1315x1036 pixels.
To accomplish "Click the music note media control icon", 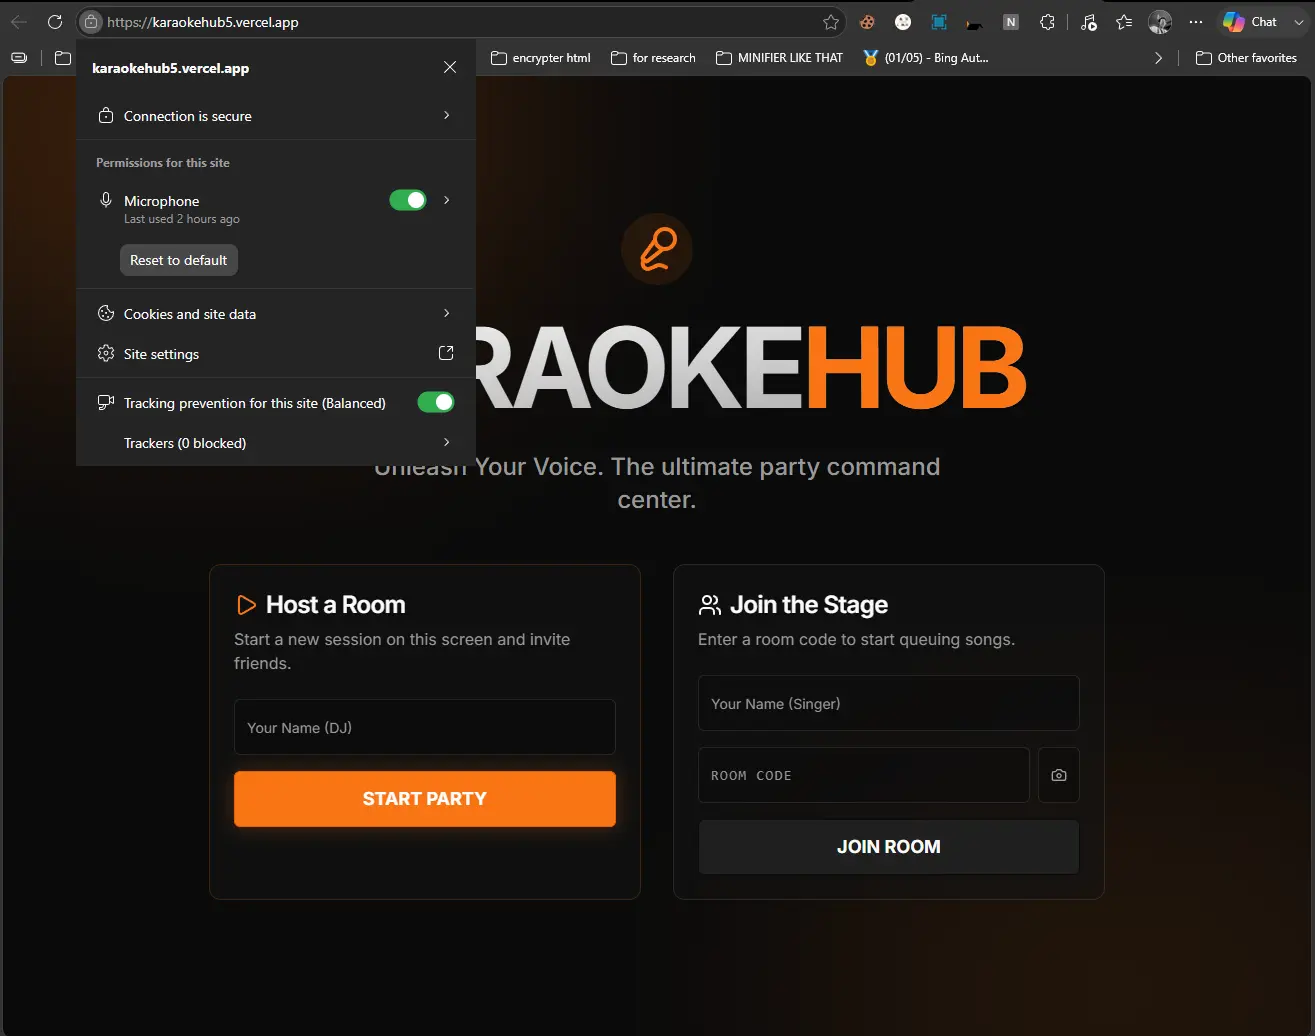I will click(1088, 22).
